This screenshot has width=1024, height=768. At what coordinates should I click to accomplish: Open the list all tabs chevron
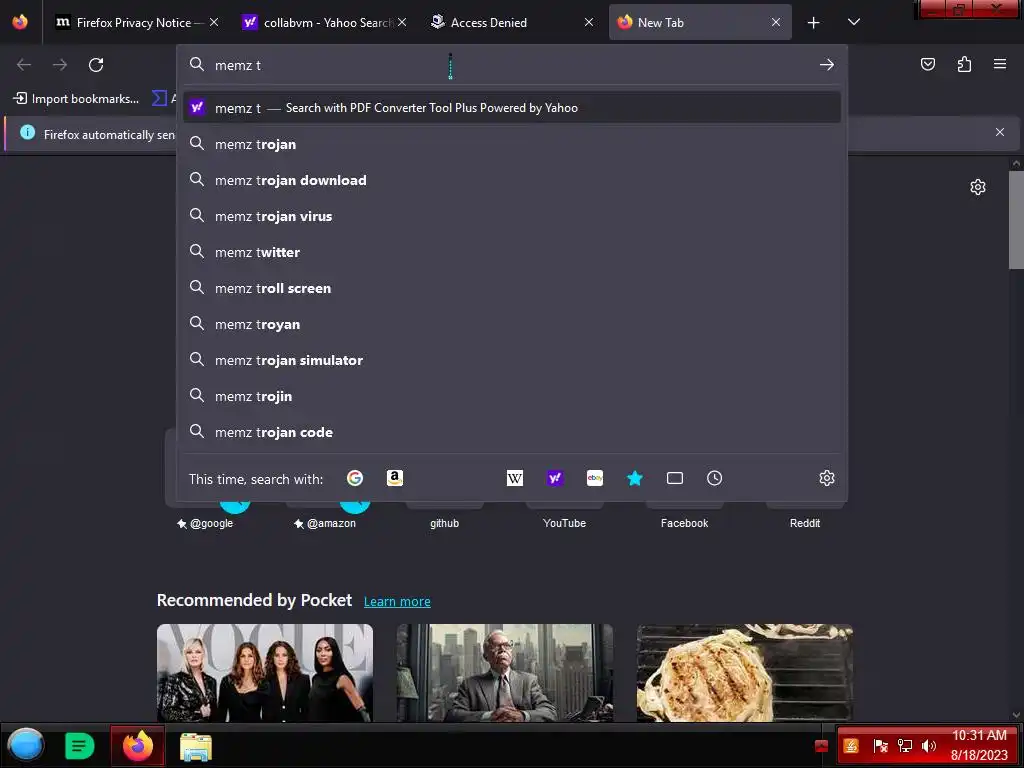854,22
